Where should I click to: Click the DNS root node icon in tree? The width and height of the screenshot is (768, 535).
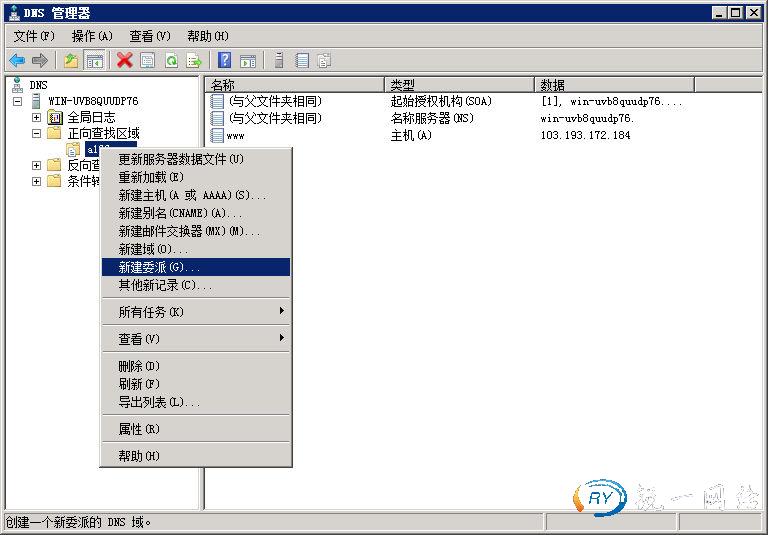pos(18,85)
